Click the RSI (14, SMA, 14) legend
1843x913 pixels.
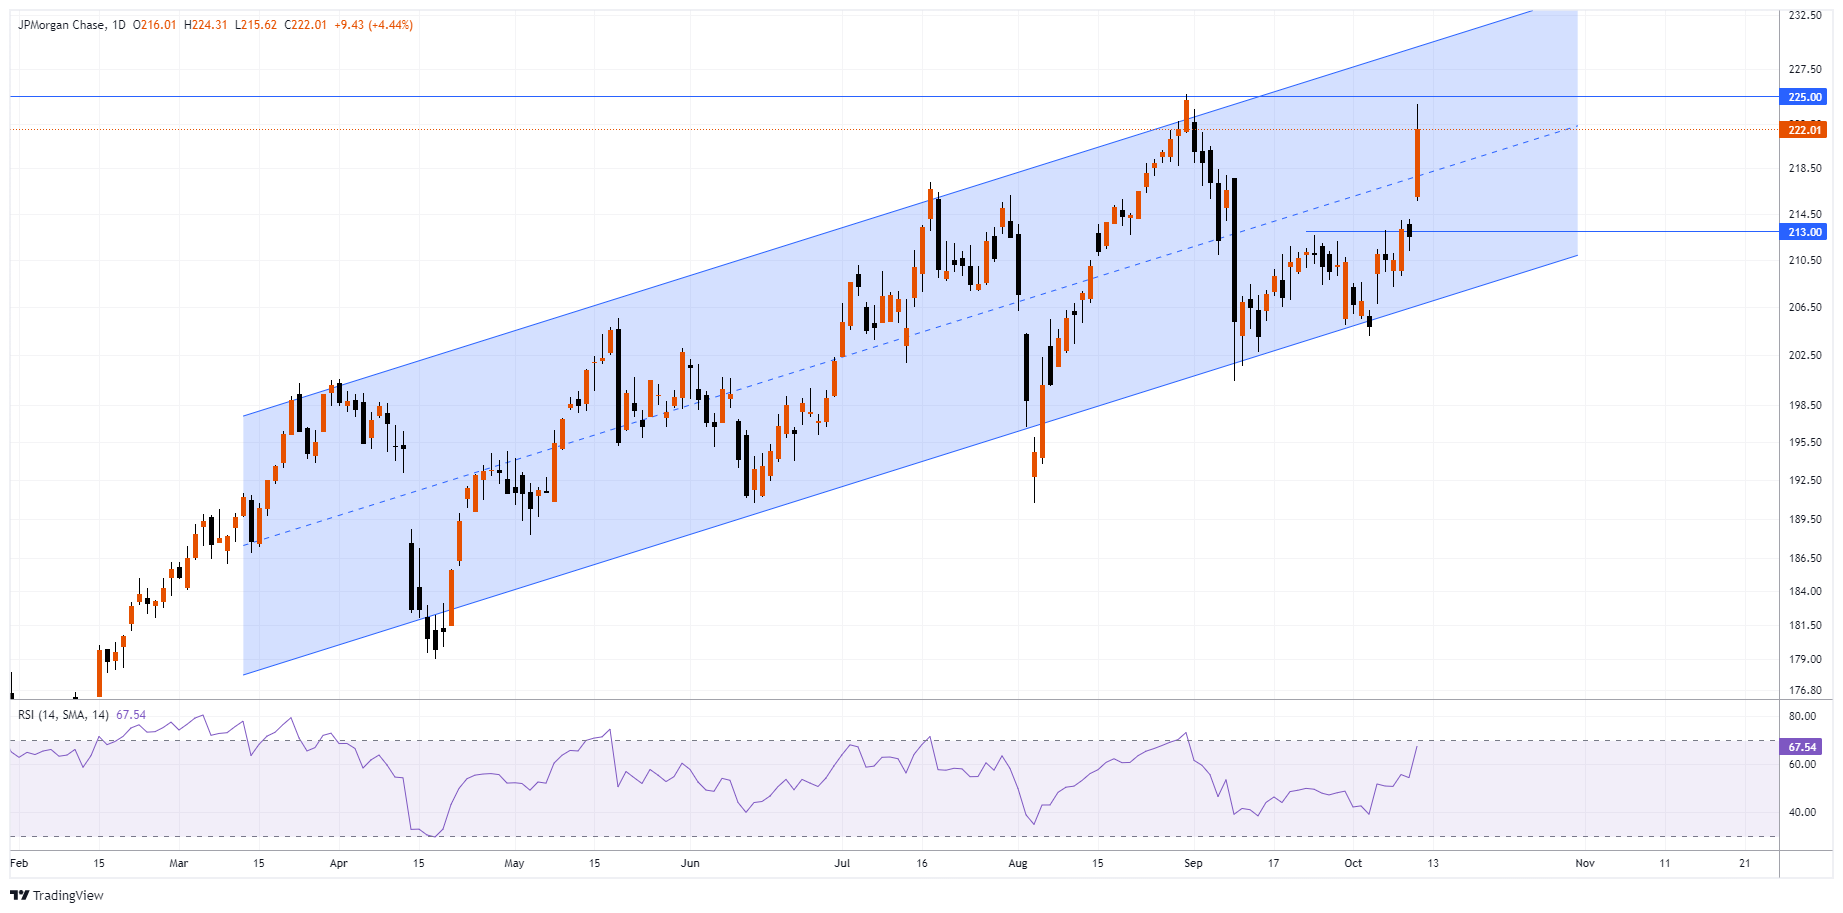pos(64,715)
